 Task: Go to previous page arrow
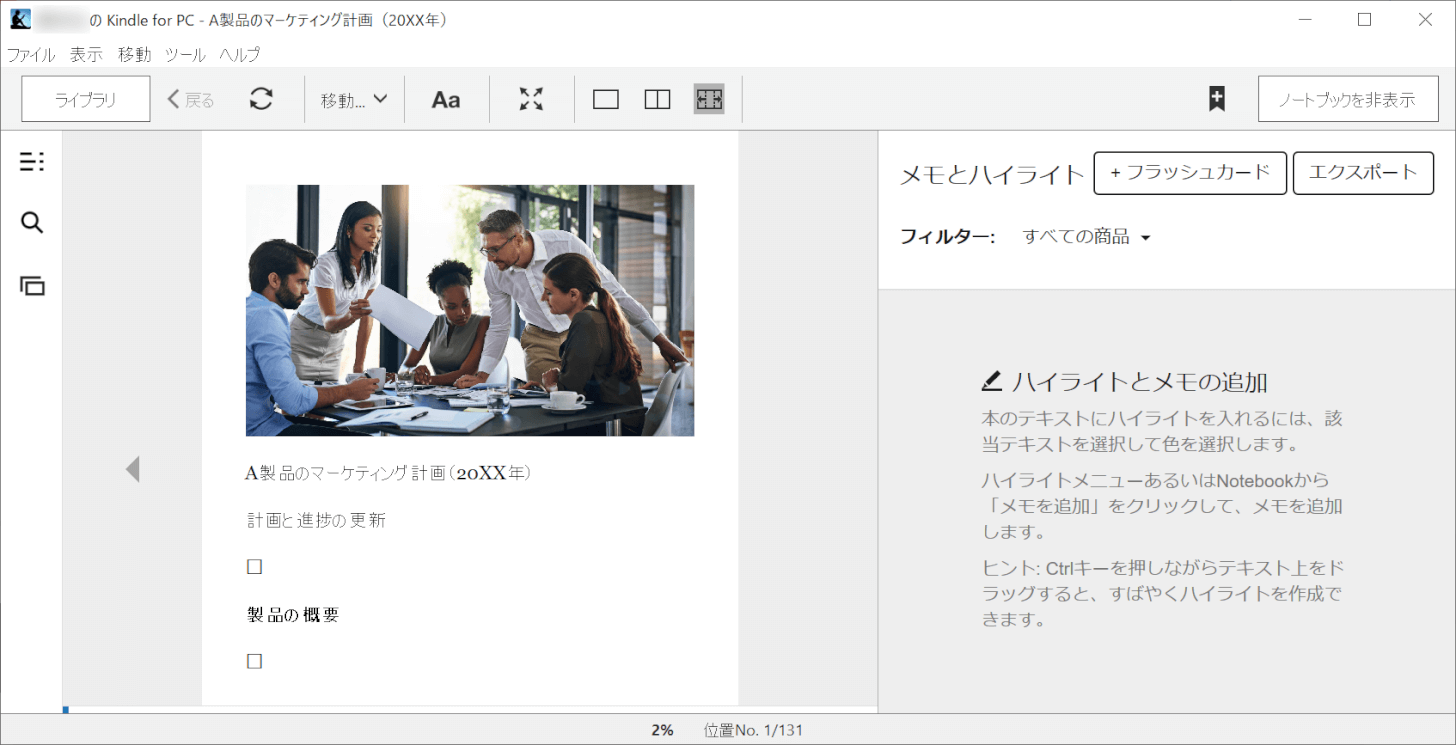[x=132, y=469]
